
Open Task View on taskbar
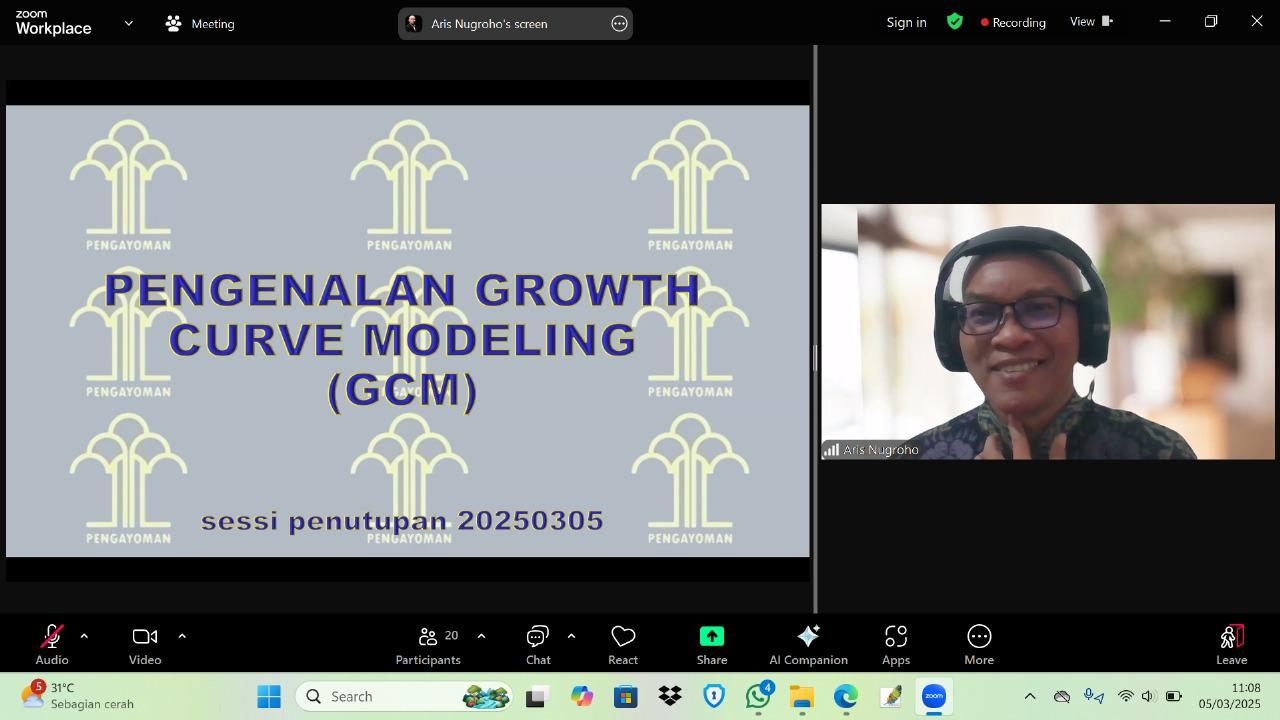coord(536,696)
